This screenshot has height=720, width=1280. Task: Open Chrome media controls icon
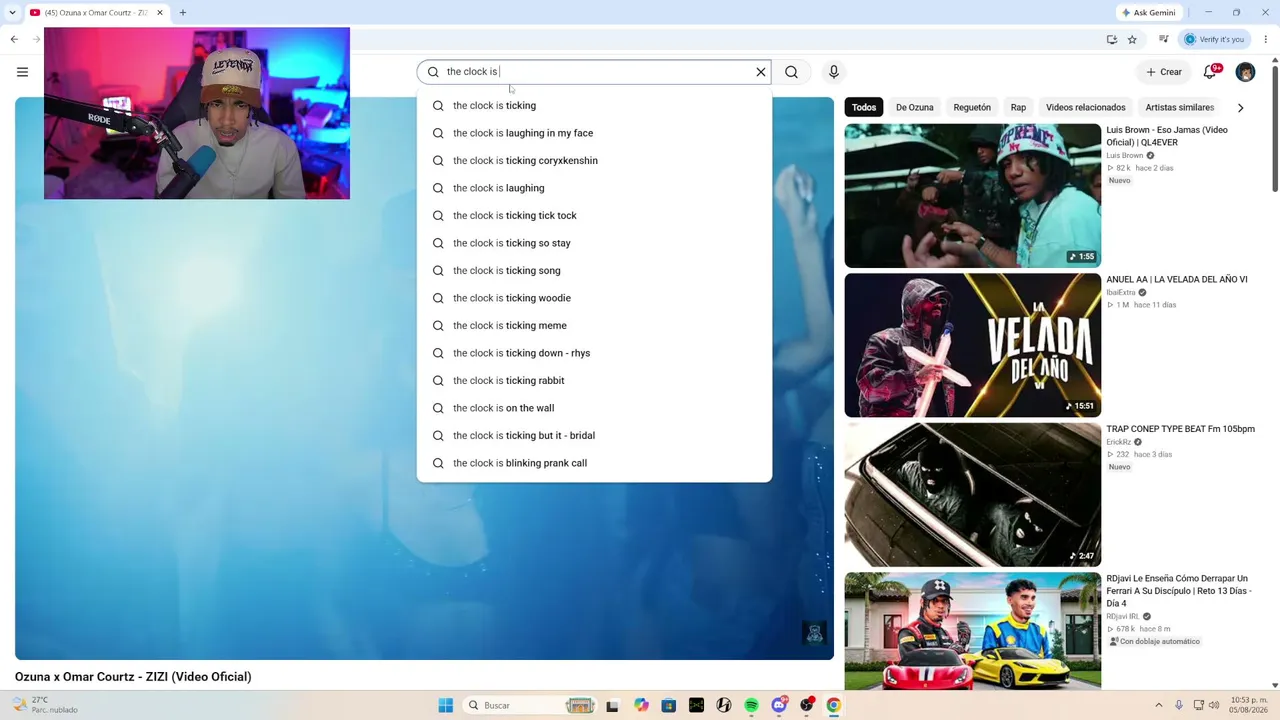coord(1164,39)
